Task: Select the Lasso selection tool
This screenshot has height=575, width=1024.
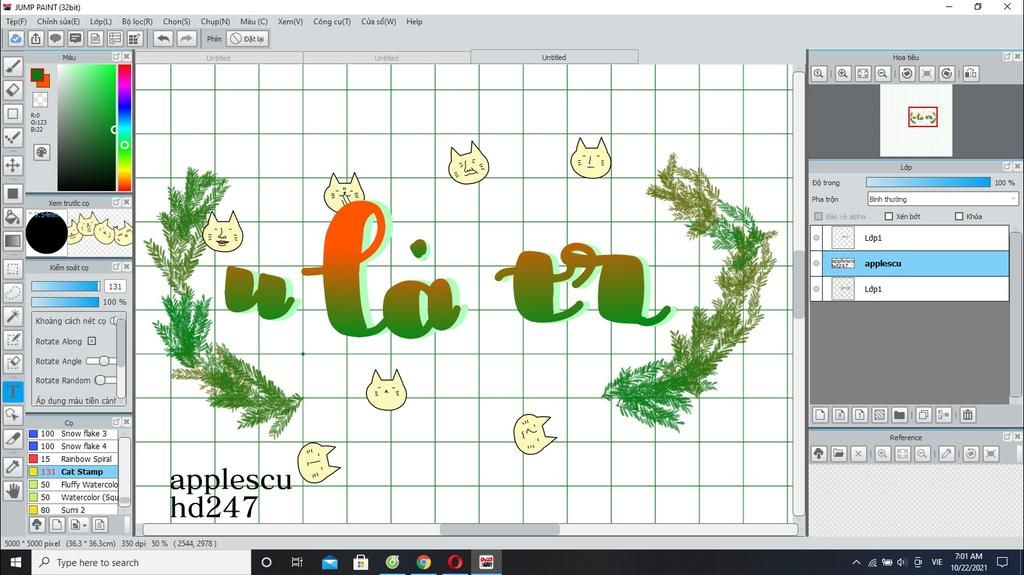Action: tap(13, 293)
